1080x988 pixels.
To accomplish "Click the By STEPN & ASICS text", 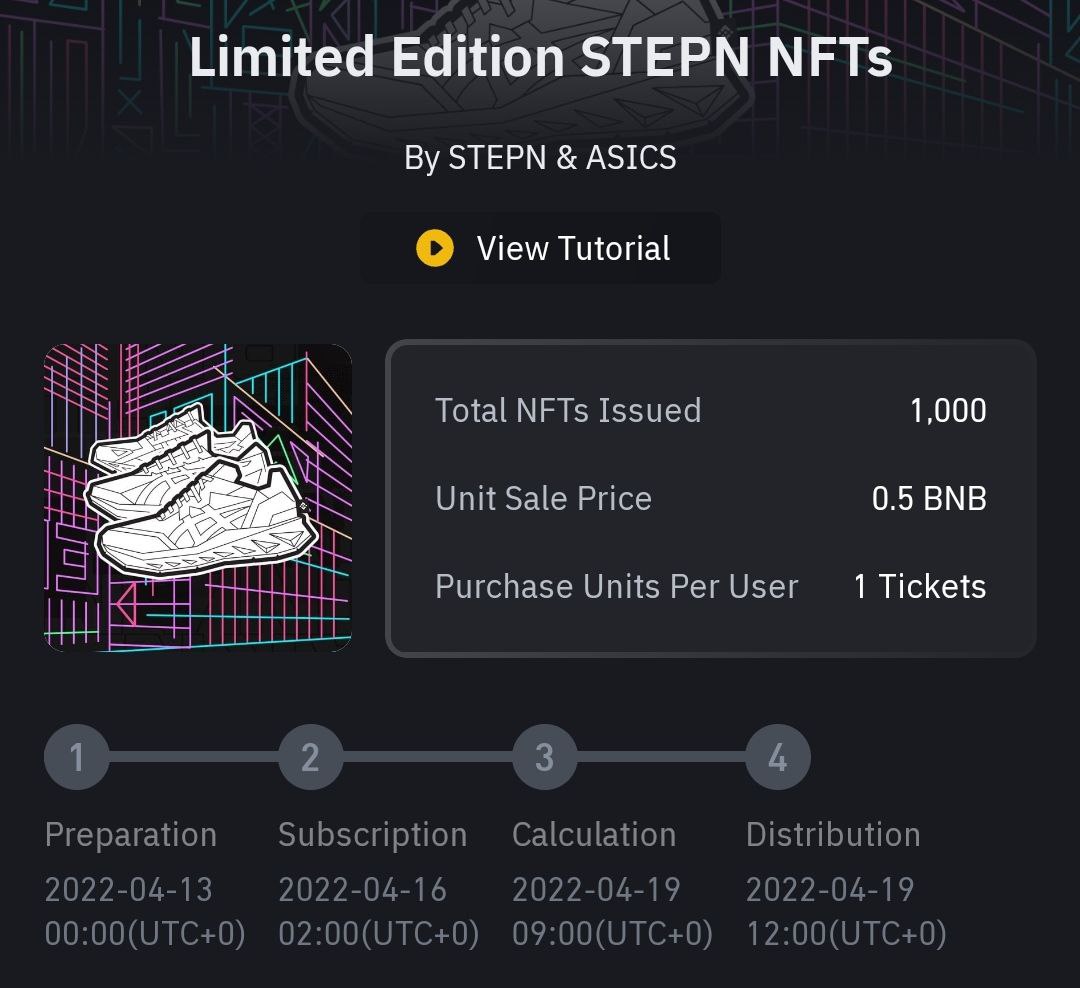I will [540, 157].
